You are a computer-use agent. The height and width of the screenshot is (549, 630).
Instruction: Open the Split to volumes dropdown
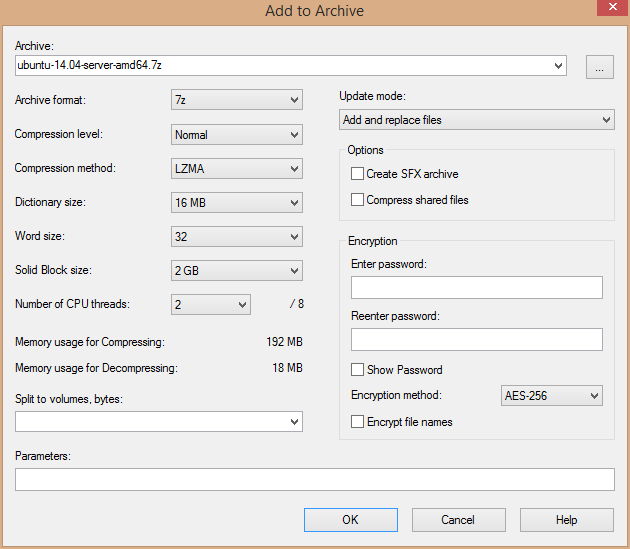pos(159,422)
